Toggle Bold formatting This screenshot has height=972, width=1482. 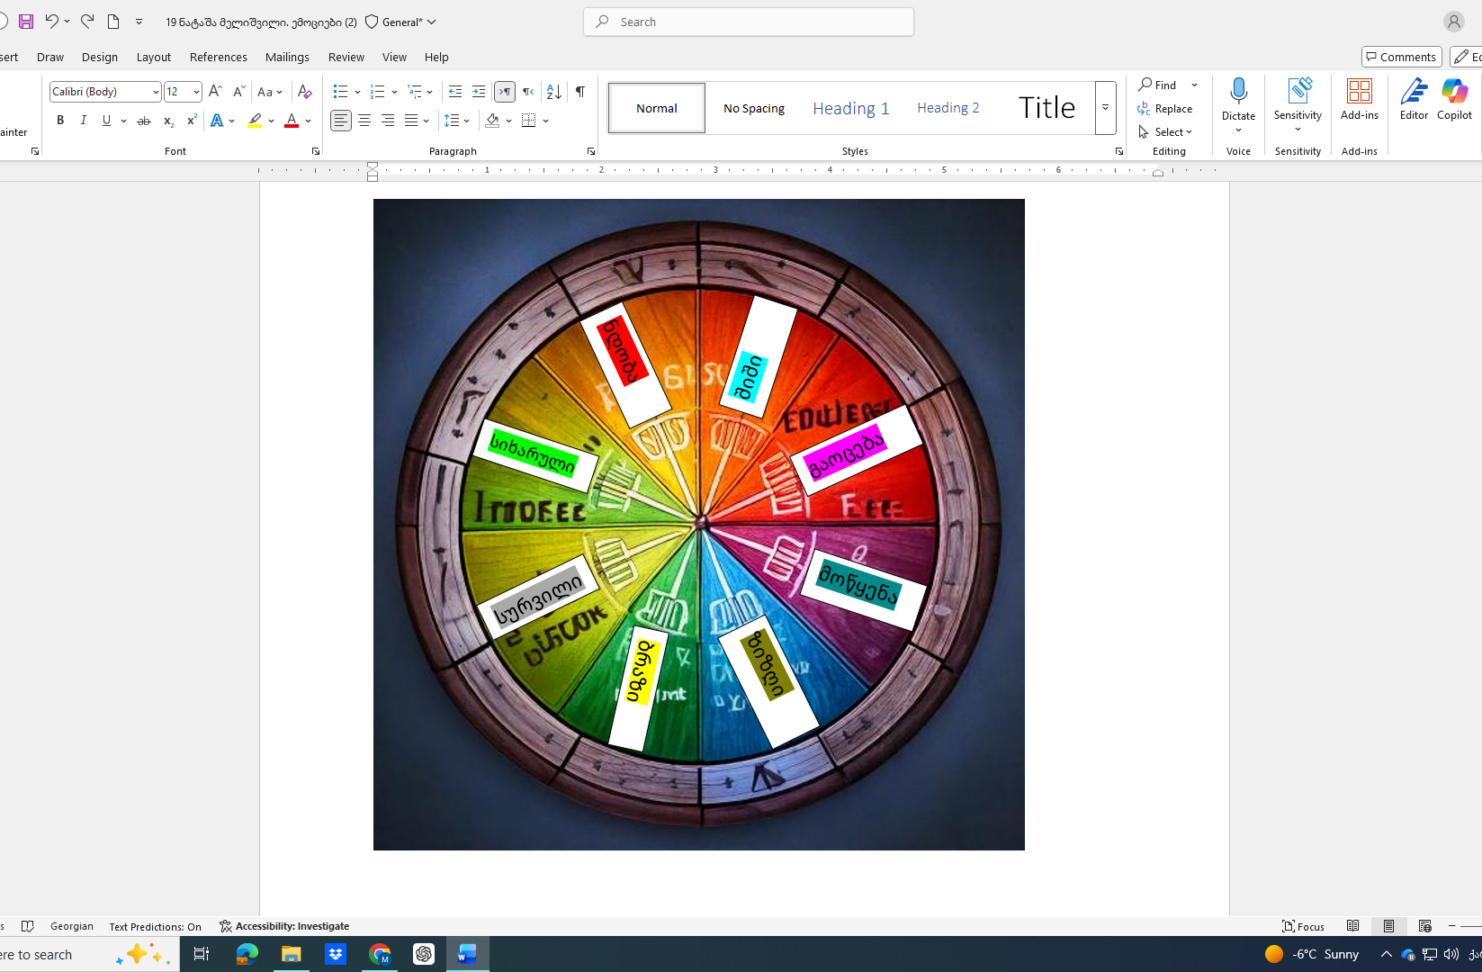(60, 121)
